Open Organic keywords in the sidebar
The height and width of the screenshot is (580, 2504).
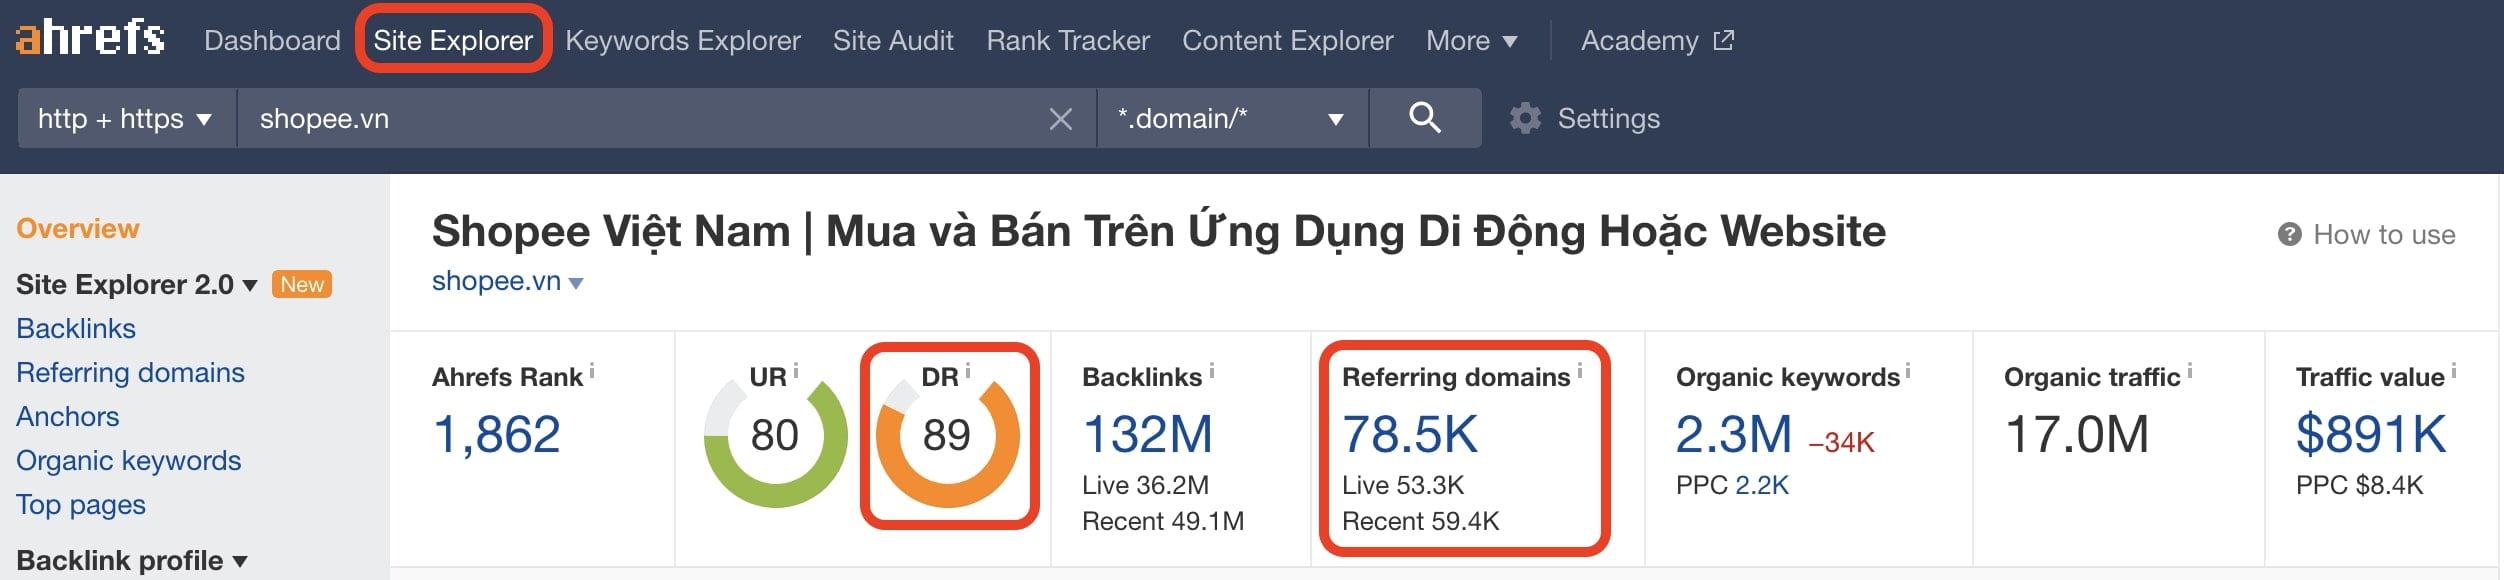click(128, 460)
